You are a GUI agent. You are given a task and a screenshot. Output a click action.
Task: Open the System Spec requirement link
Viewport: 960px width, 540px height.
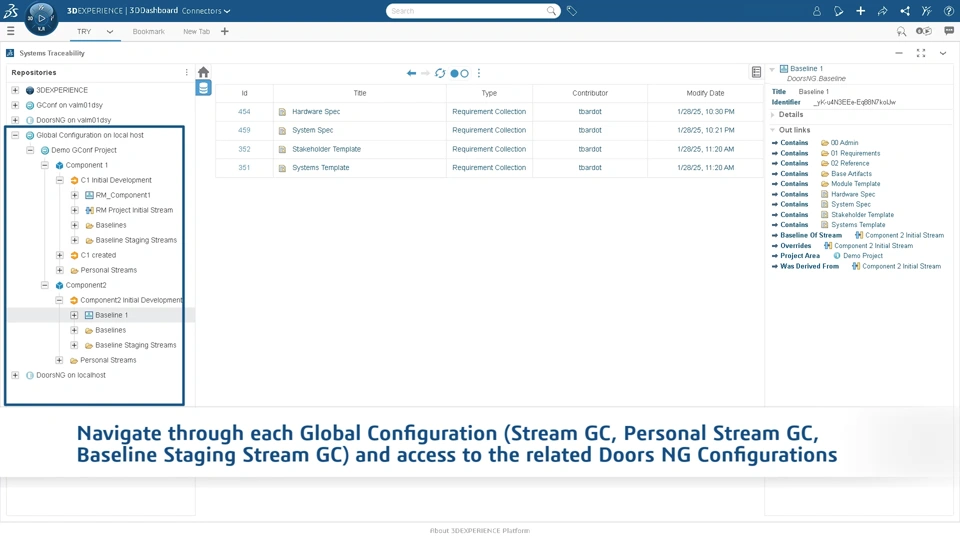coord(312,130)
